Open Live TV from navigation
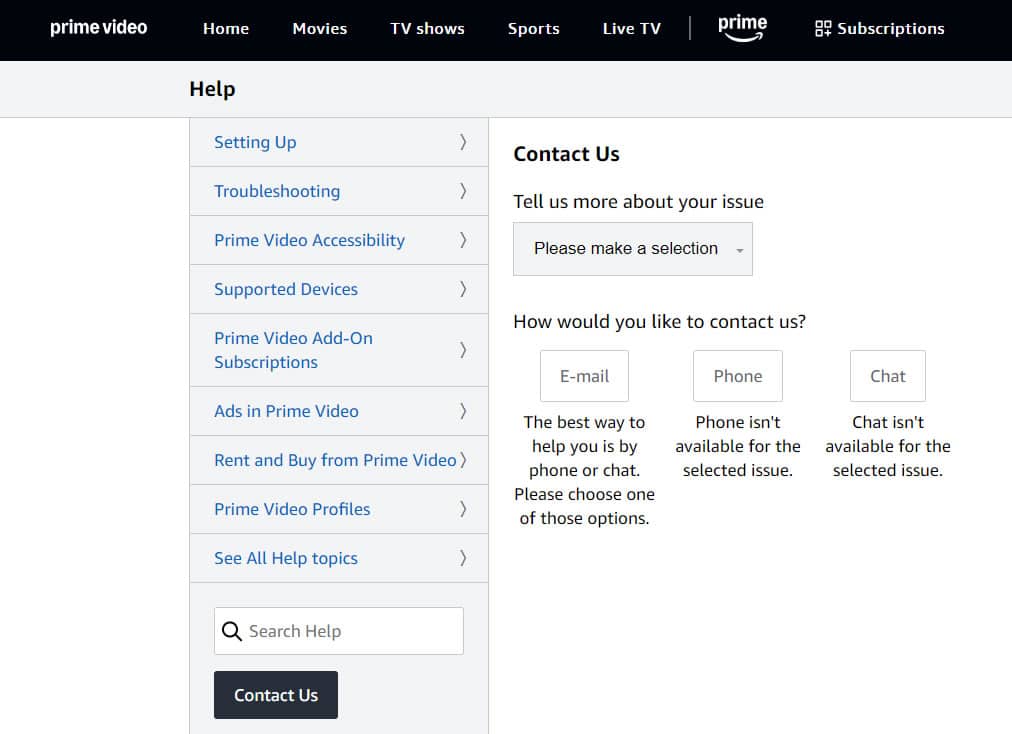 click(x=632, y=28)
